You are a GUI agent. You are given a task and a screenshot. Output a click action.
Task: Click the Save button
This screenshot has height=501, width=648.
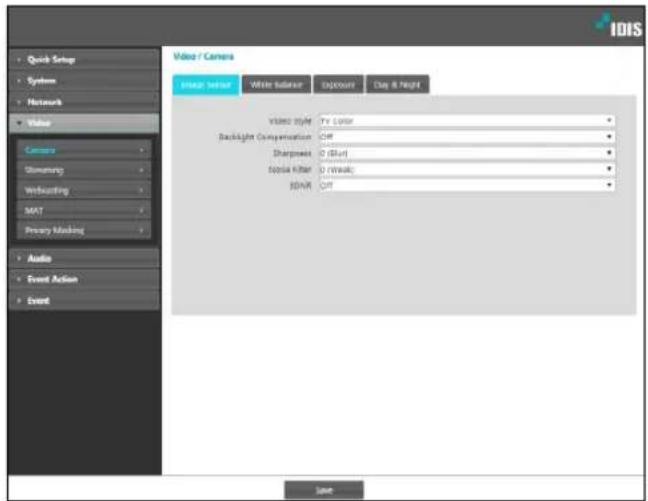[x=324, y=490]
